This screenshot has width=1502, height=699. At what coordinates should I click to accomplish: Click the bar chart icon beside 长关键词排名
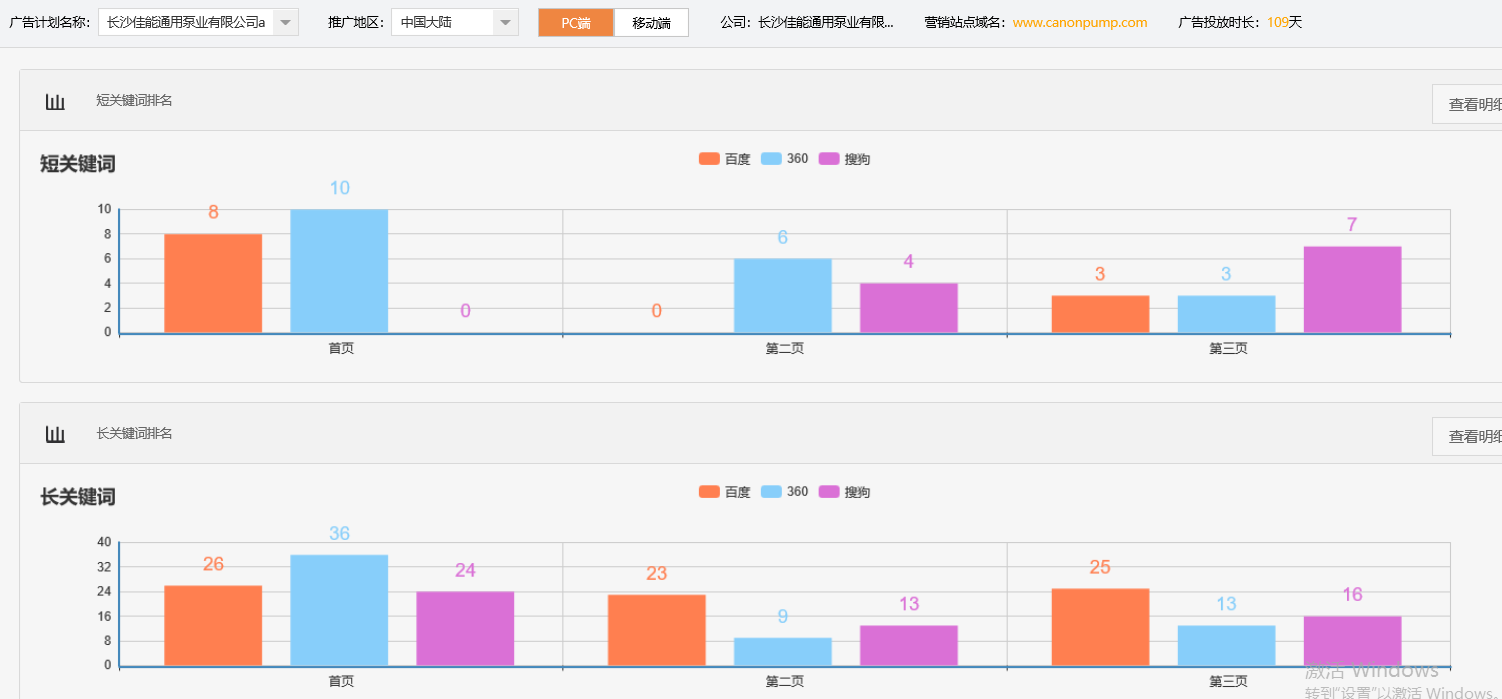[x=55, y=432]
